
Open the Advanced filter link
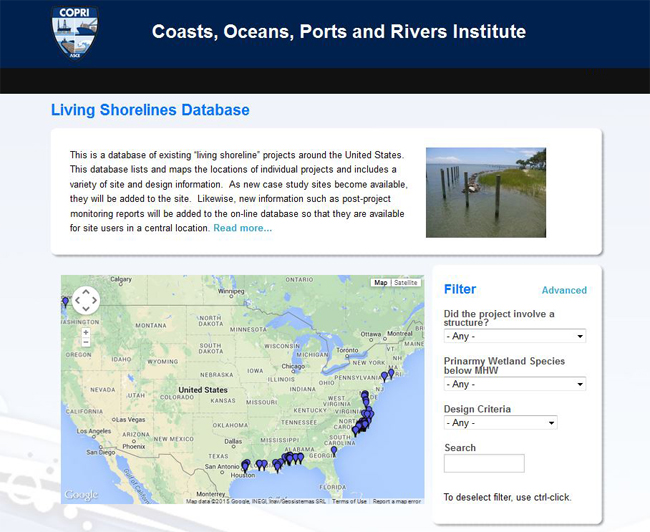point(564,291)
